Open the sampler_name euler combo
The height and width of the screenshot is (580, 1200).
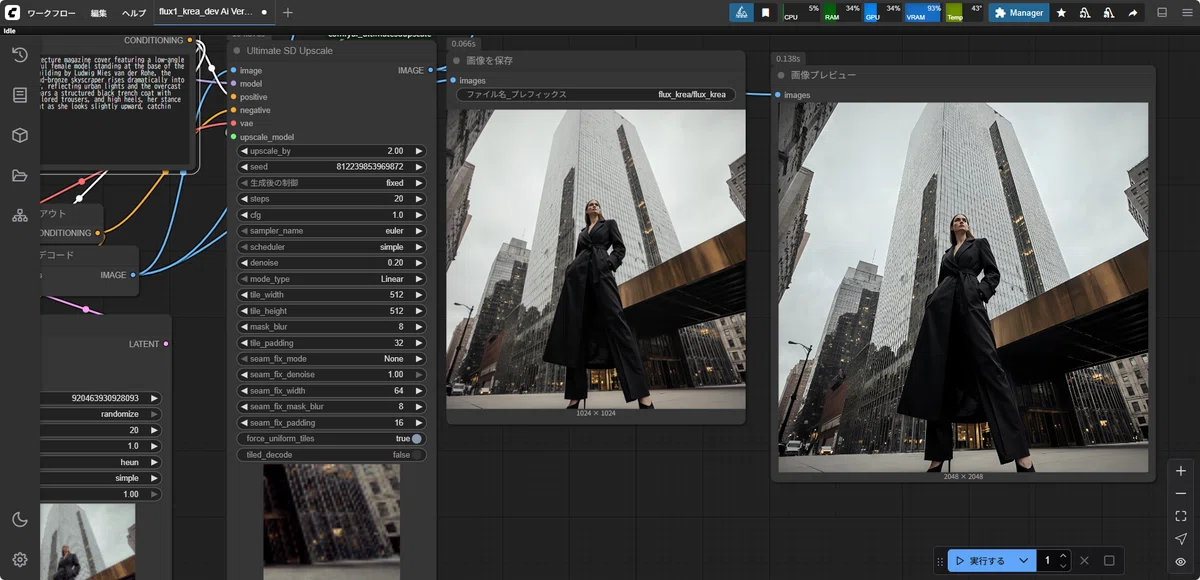pyautogui.click(x=332, y=231)
